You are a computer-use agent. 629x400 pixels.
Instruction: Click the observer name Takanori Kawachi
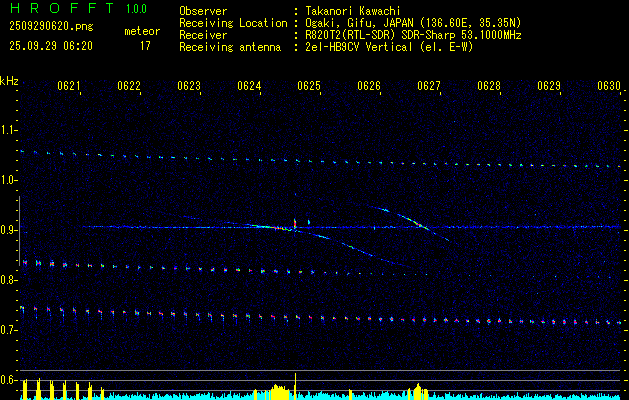(x=353, y=11)
